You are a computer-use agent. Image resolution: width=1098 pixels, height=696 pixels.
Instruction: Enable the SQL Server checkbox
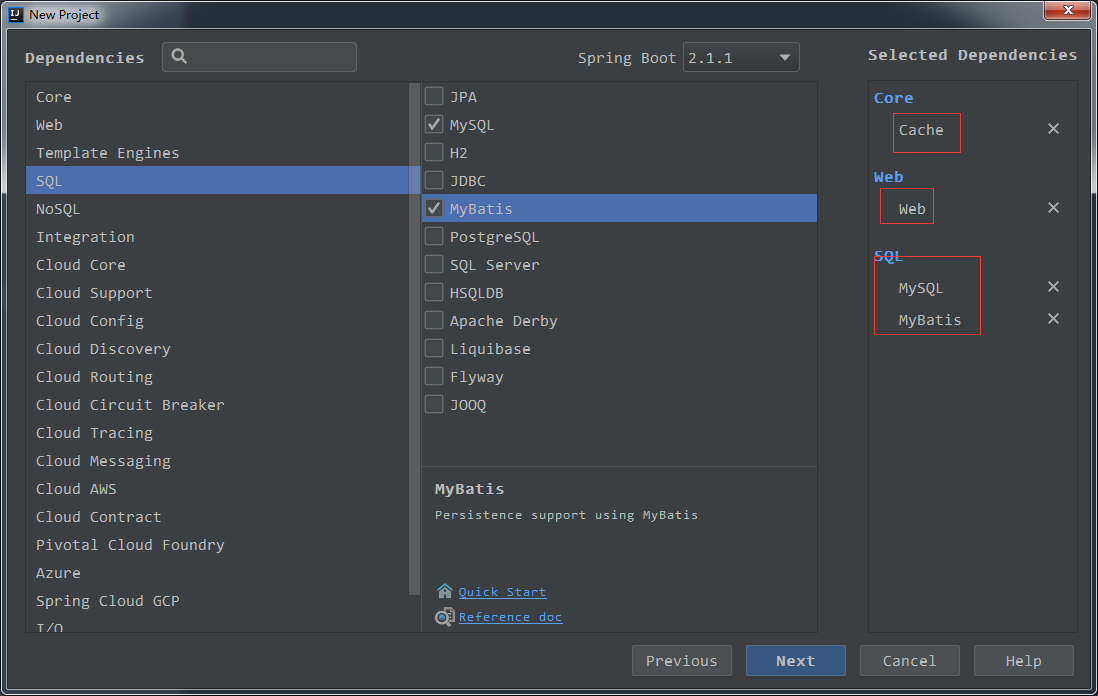(434, 264)
